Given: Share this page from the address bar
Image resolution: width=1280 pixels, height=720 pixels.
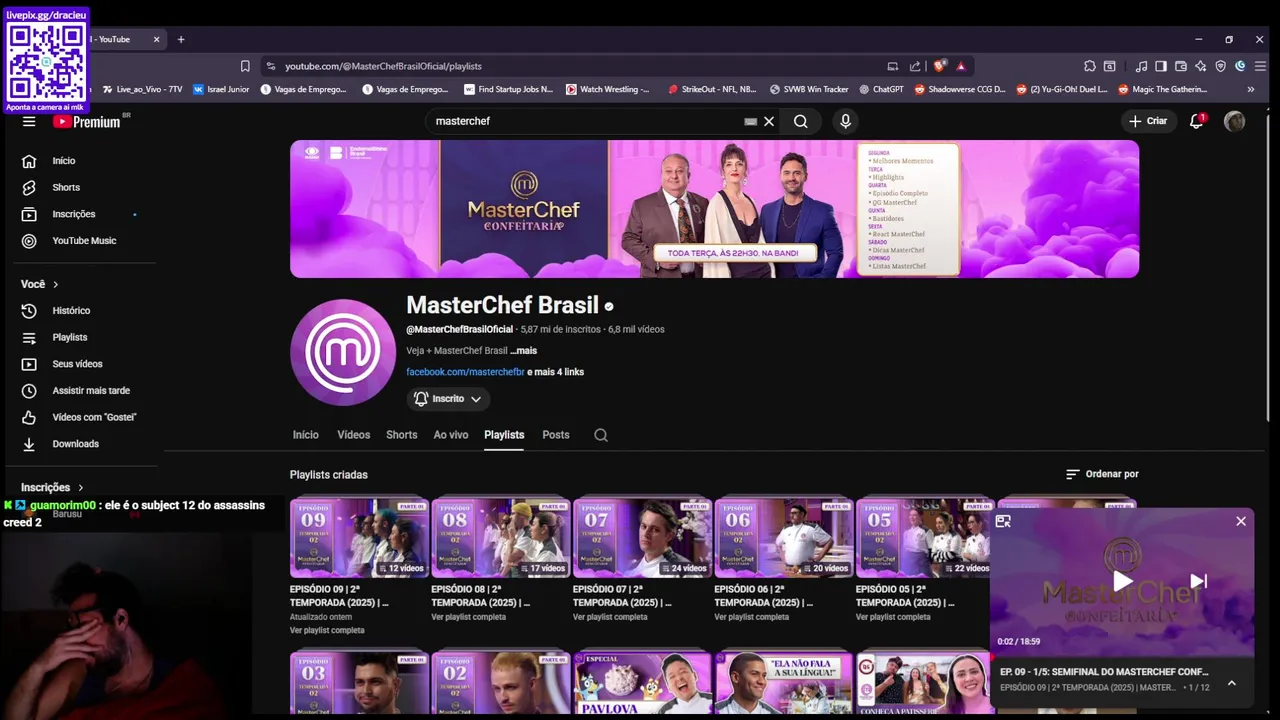Looking at the screenshot, I should tap(914, 66).
